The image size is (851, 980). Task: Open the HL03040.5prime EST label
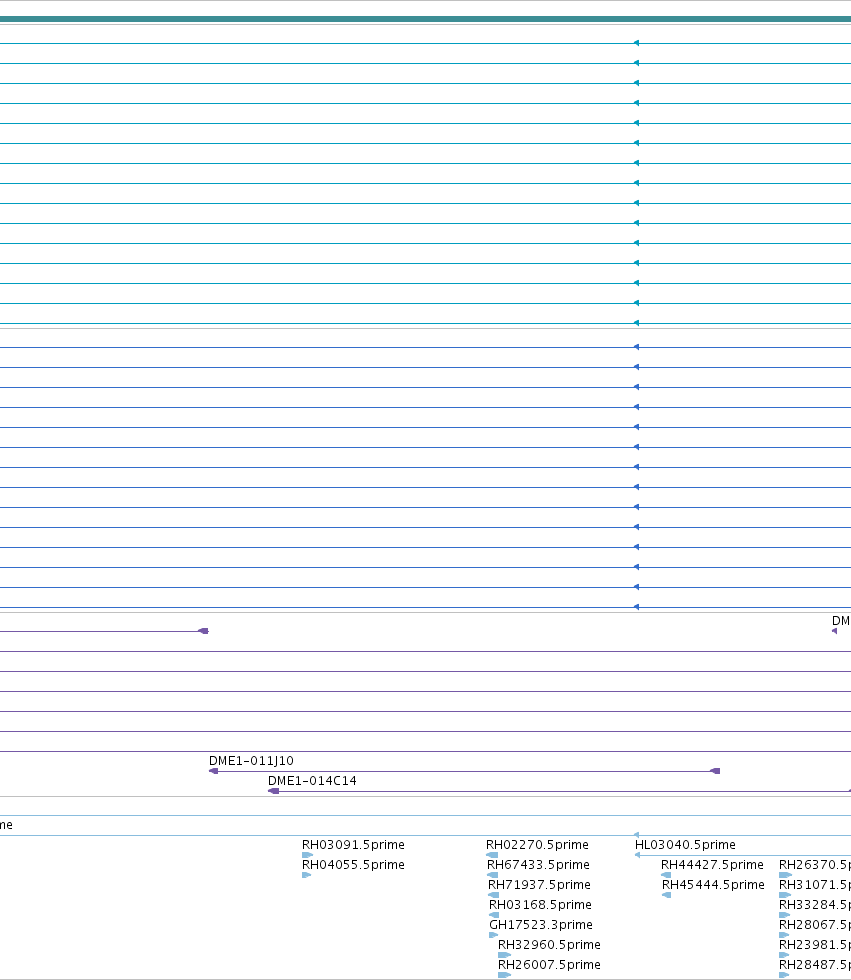point(685,844)
